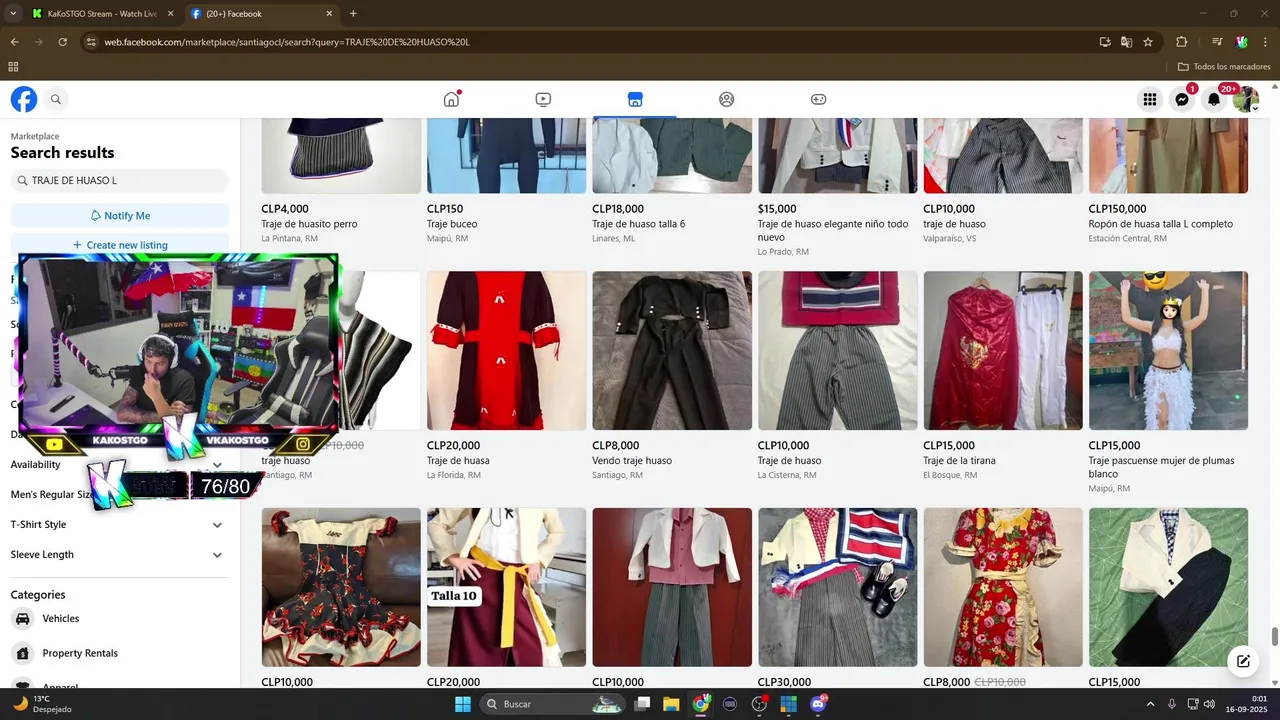Open the Vehicles category
The width and height of the screenshot is (1280, 720).
(x=120, y=618)
